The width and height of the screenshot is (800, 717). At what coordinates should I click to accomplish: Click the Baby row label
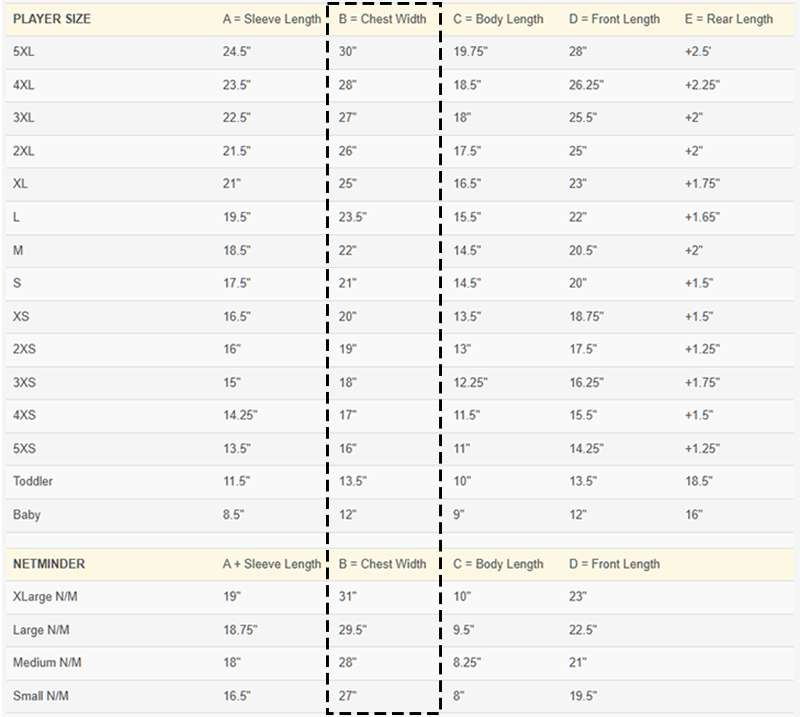click(x=26, y=515)
